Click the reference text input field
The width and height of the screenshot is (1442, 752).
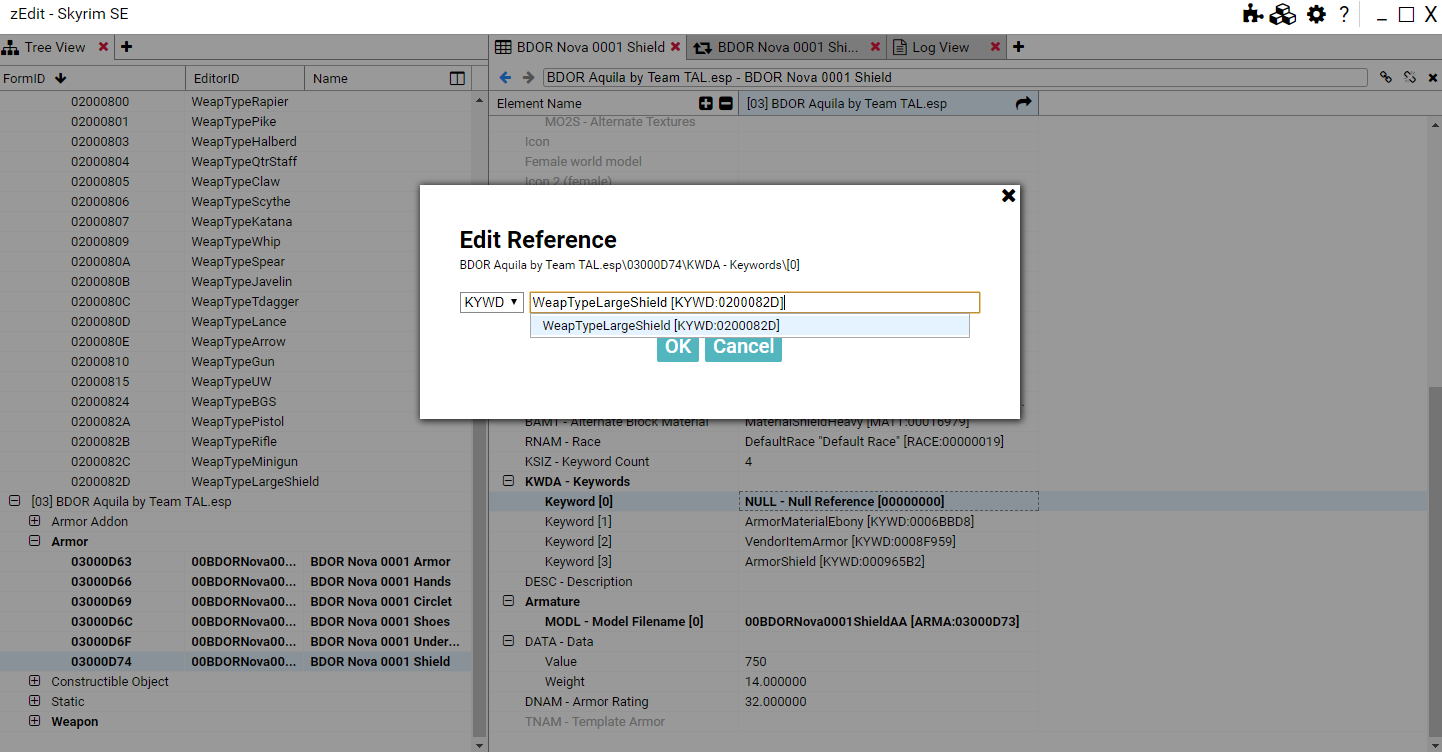click(x=755, y=302)
